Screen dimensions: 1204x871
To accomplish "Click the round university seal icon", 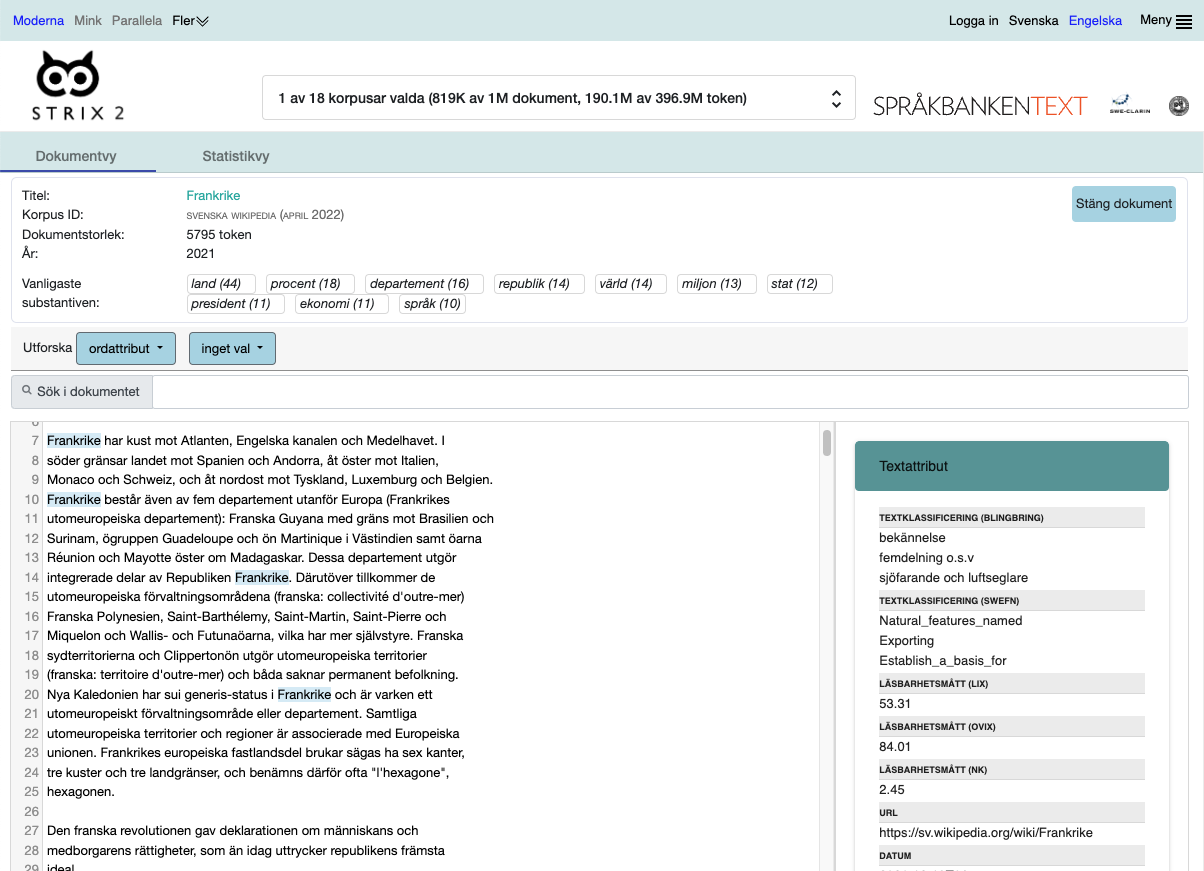I will pos(1179,104).
